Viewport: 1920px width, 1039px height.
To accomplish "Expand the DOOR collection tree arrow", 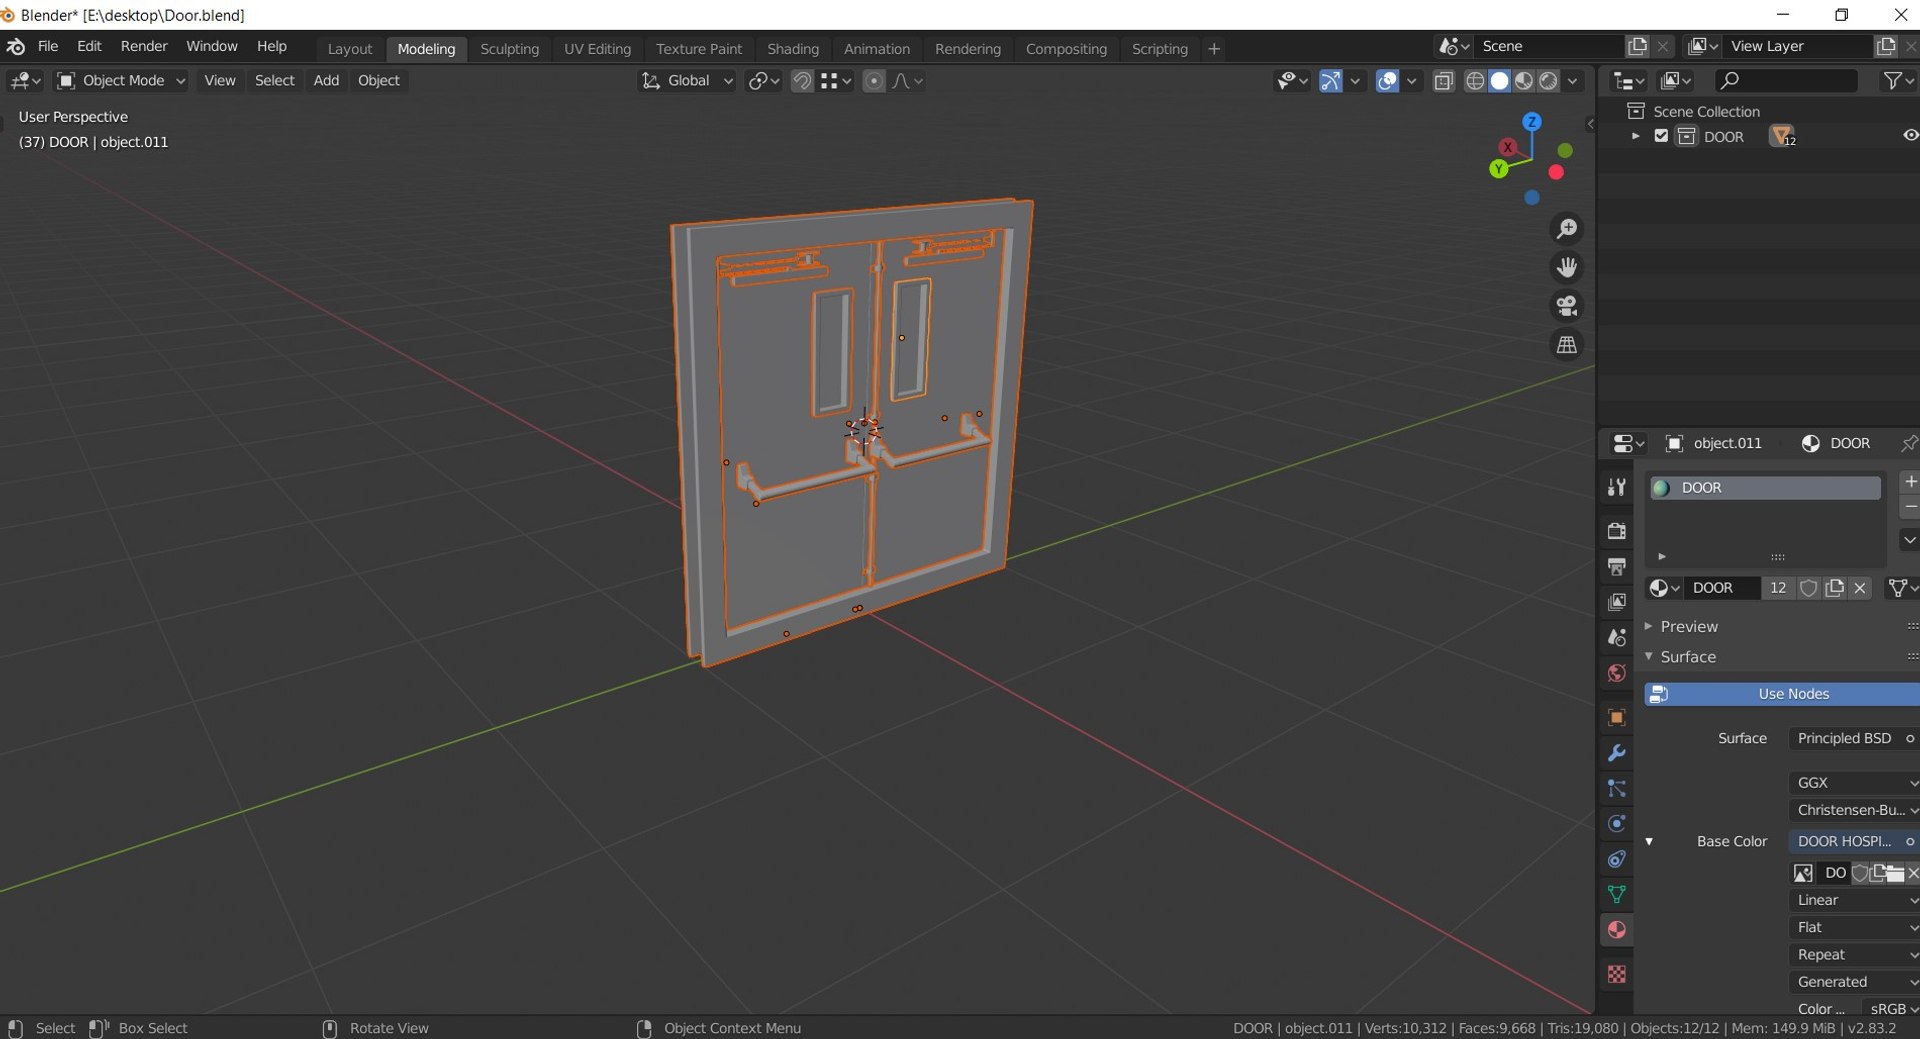I will 1636,136.
